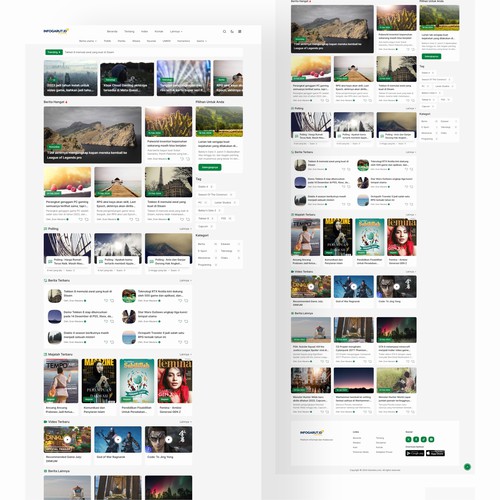Click the third green social icon in the footer
500x500 pixels.
[x=424, y=439]
